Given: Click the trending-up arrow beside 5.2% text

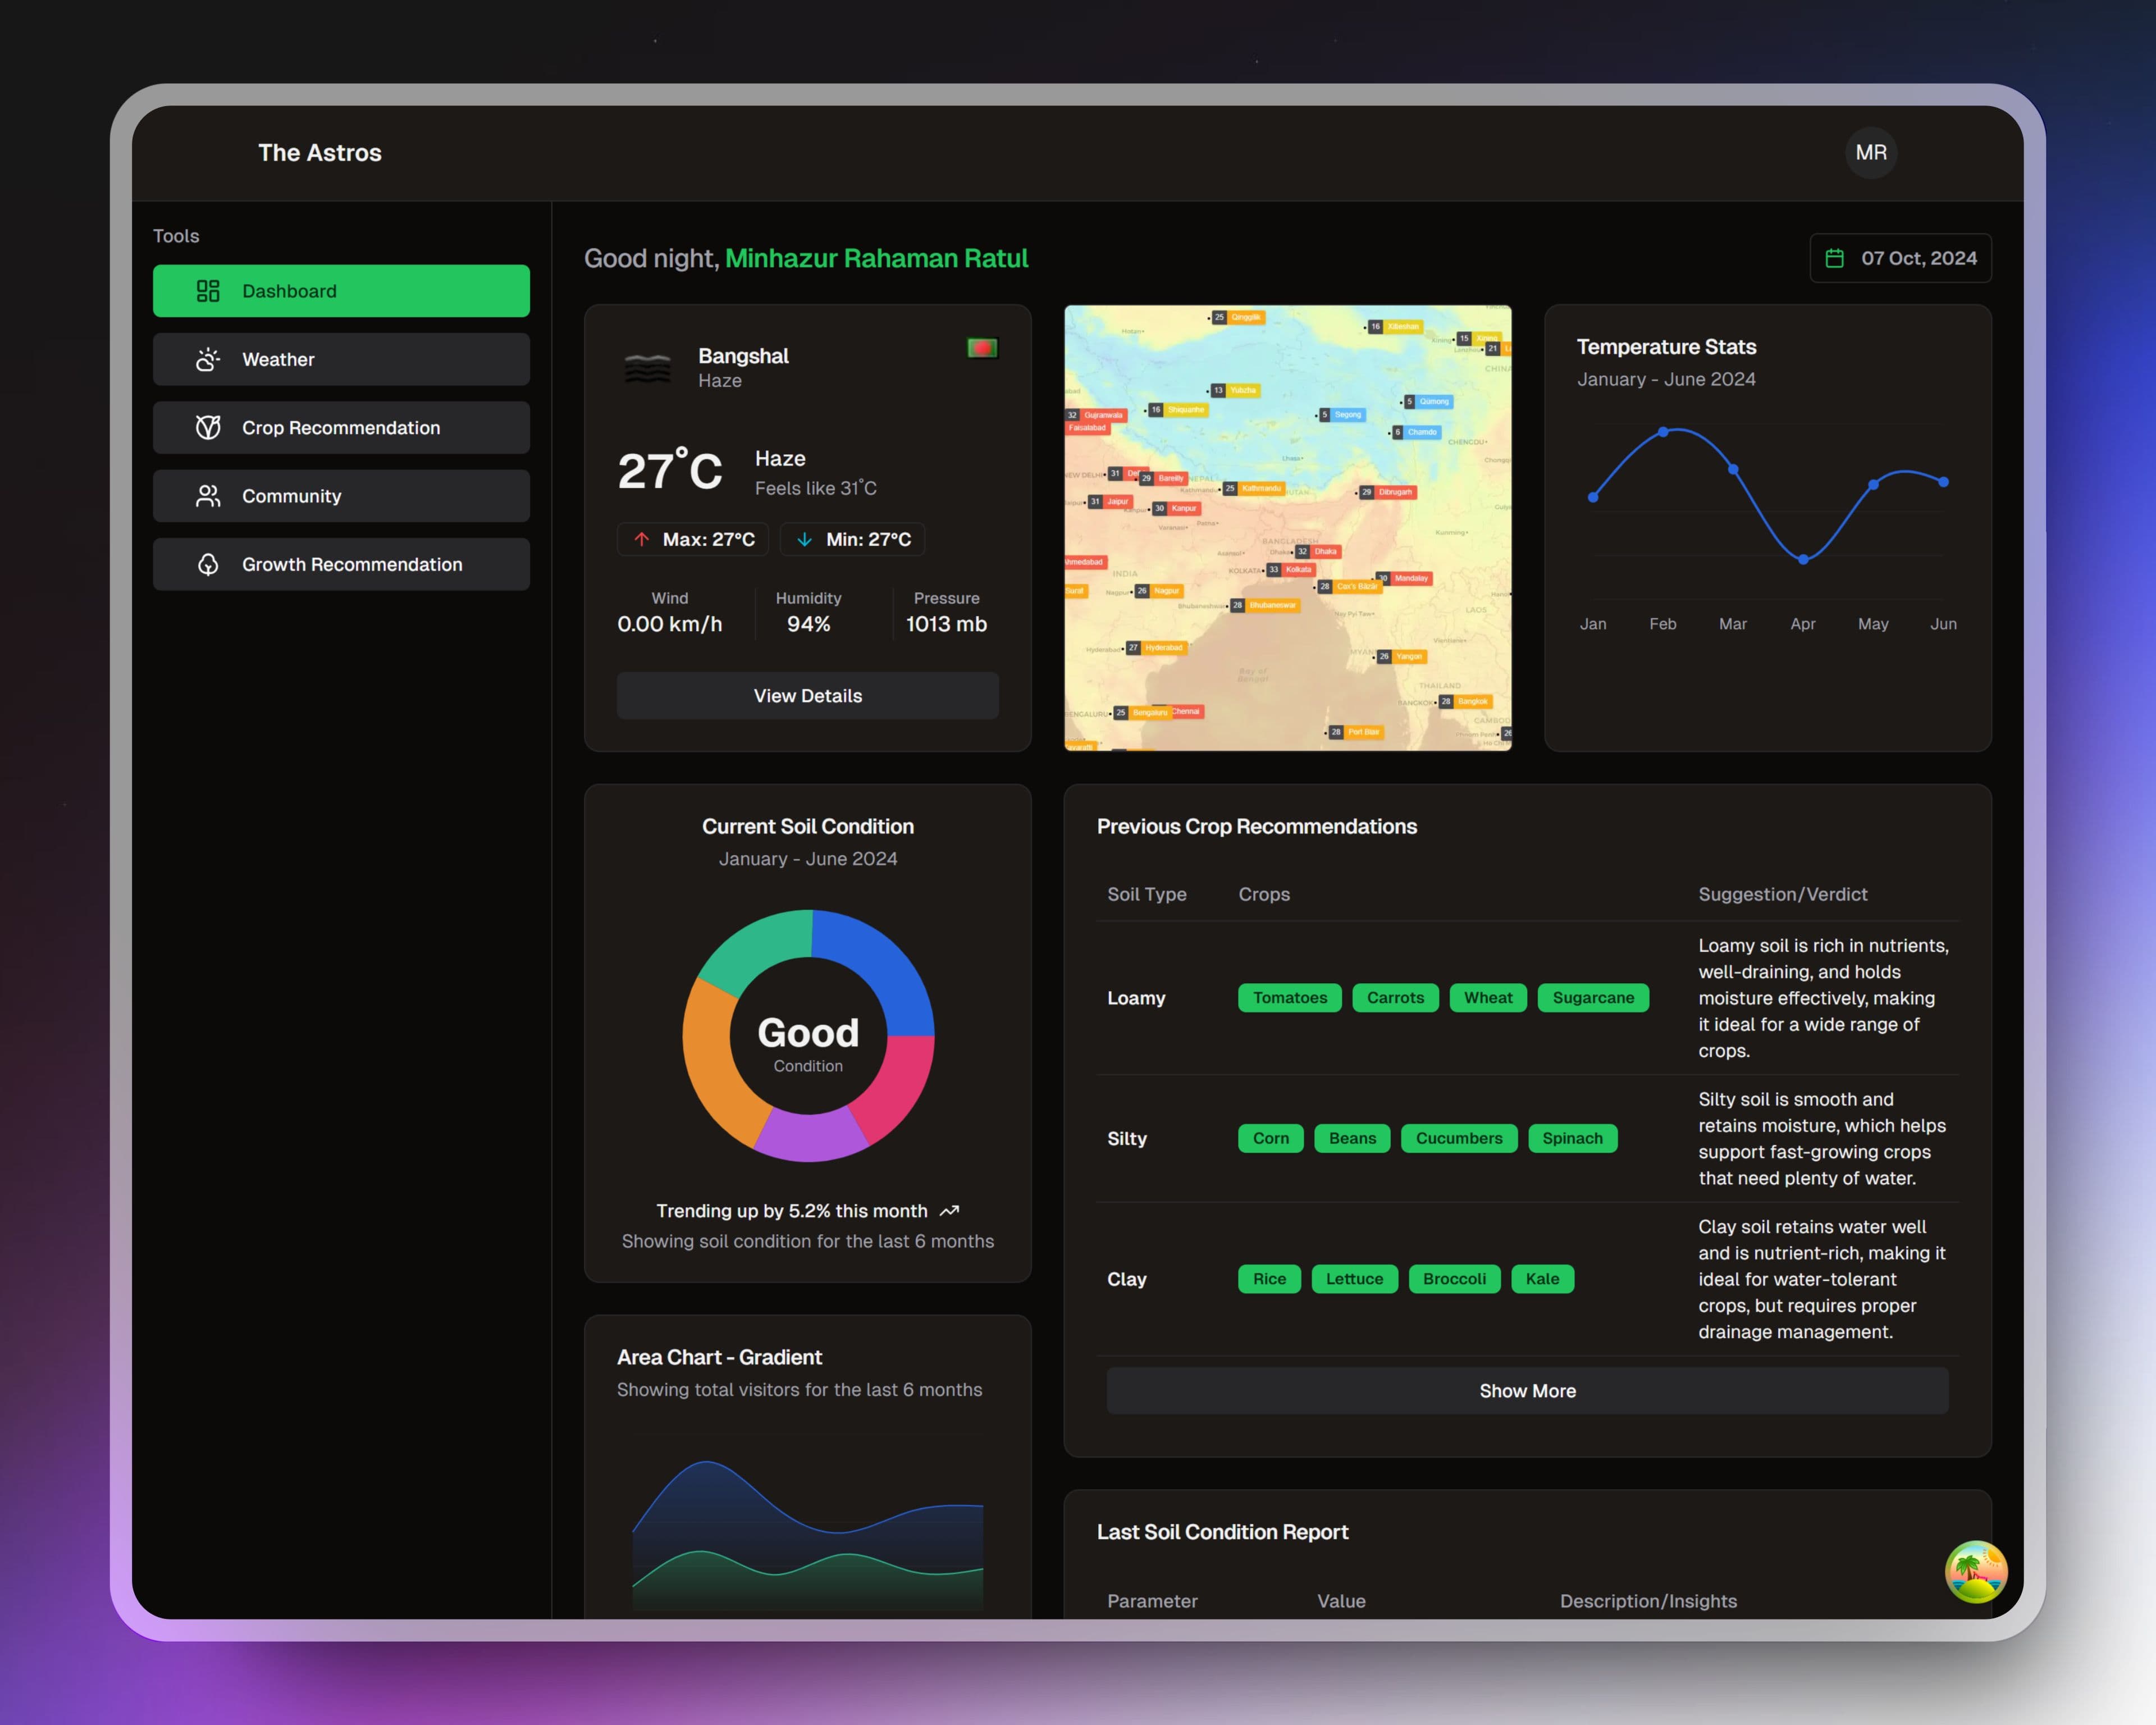Looking at the screenshot, I should click(950, 1210).
